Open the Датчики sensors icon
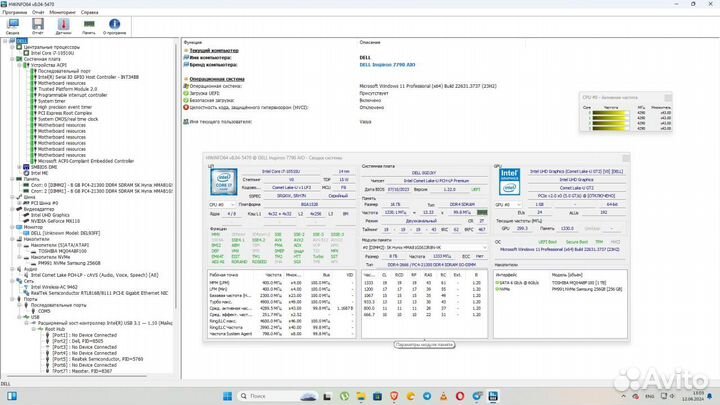 coord(63,25)
